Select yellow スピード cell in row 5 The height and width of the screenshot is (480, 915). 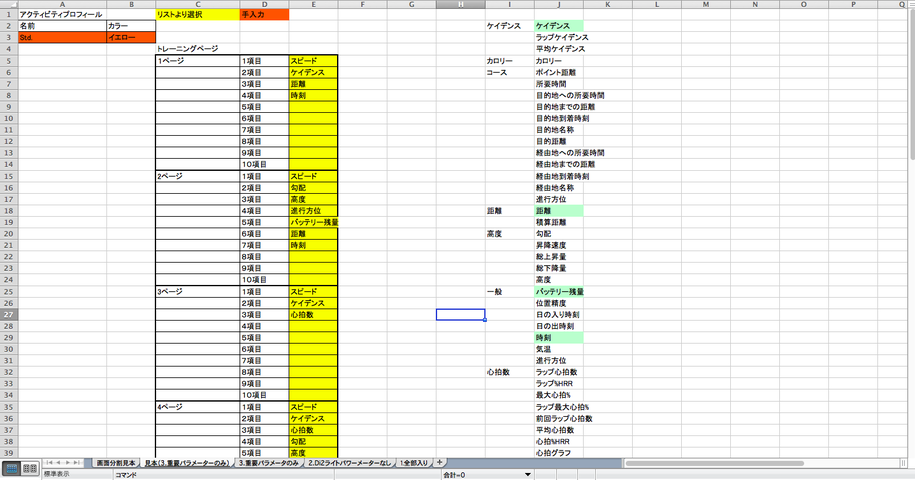pos(313,61)
